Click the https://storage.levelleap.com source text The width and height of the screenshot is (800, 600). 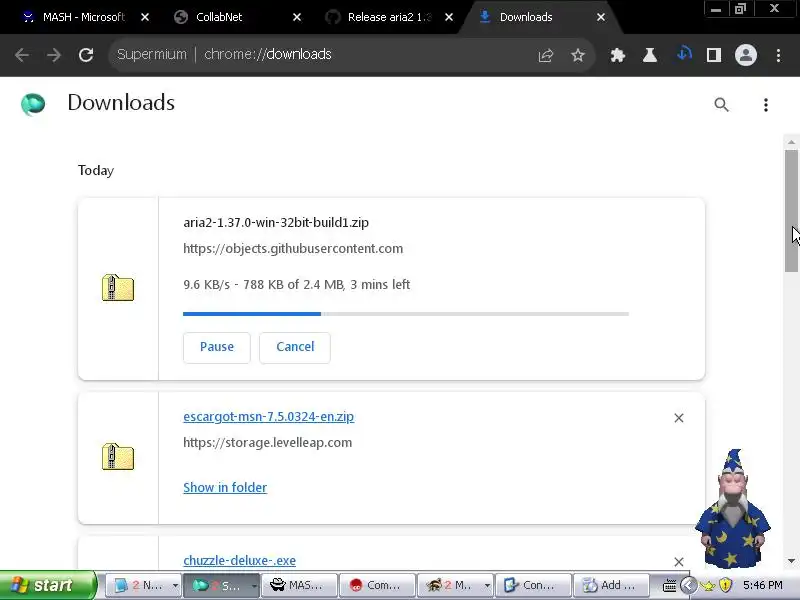267,442
